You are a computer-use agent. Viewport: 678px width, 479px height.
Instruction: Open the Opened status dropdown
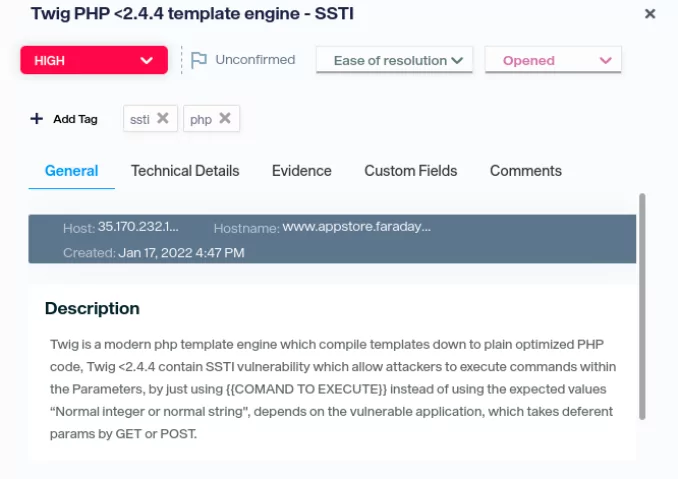553,60
